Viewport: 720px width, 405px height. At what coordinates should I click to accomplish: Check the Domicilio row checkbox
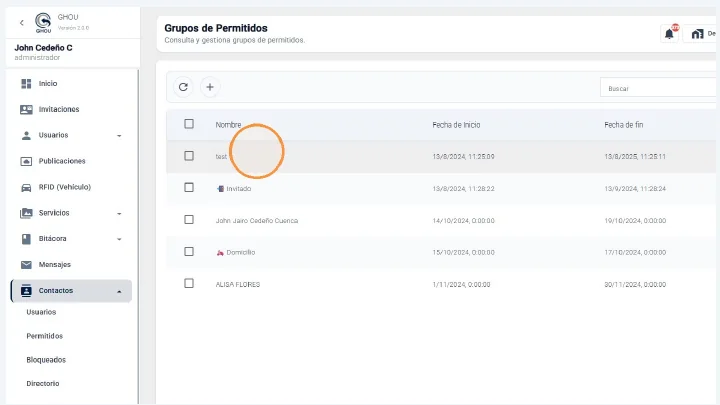pos(189,251)
